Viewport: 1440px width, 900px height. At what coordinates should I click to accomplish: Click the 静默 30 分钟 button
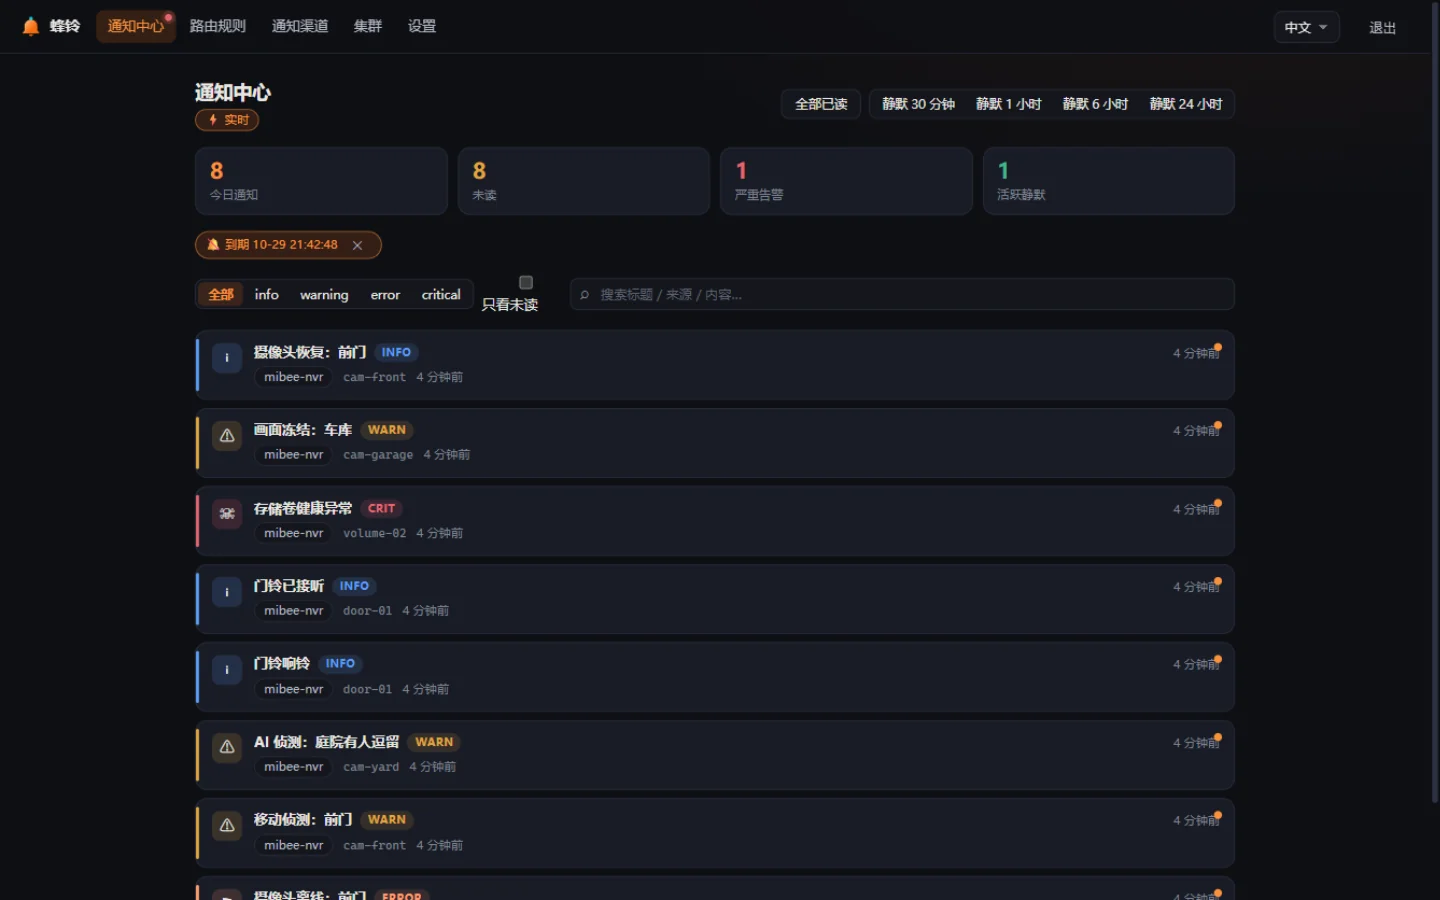click(x=918, y=104)
